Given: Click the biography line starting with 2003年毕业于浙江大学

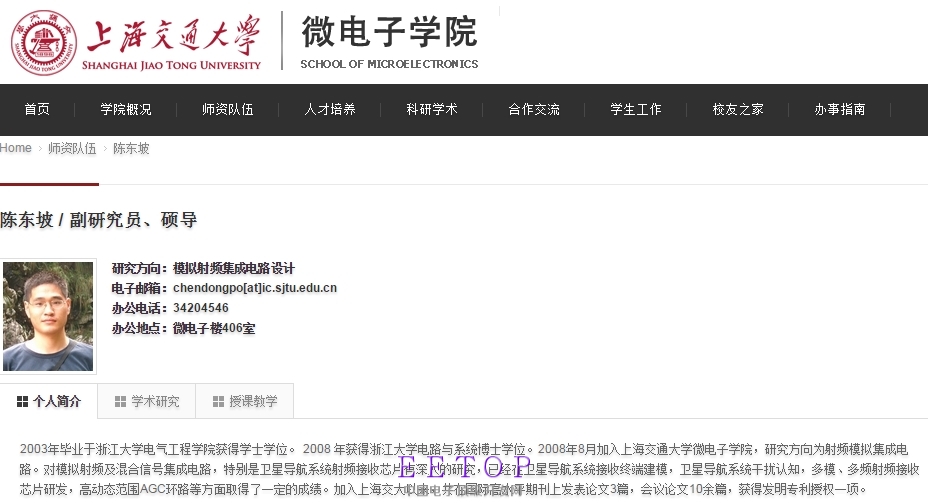Looking at the screenshot, I should [463, 449].
